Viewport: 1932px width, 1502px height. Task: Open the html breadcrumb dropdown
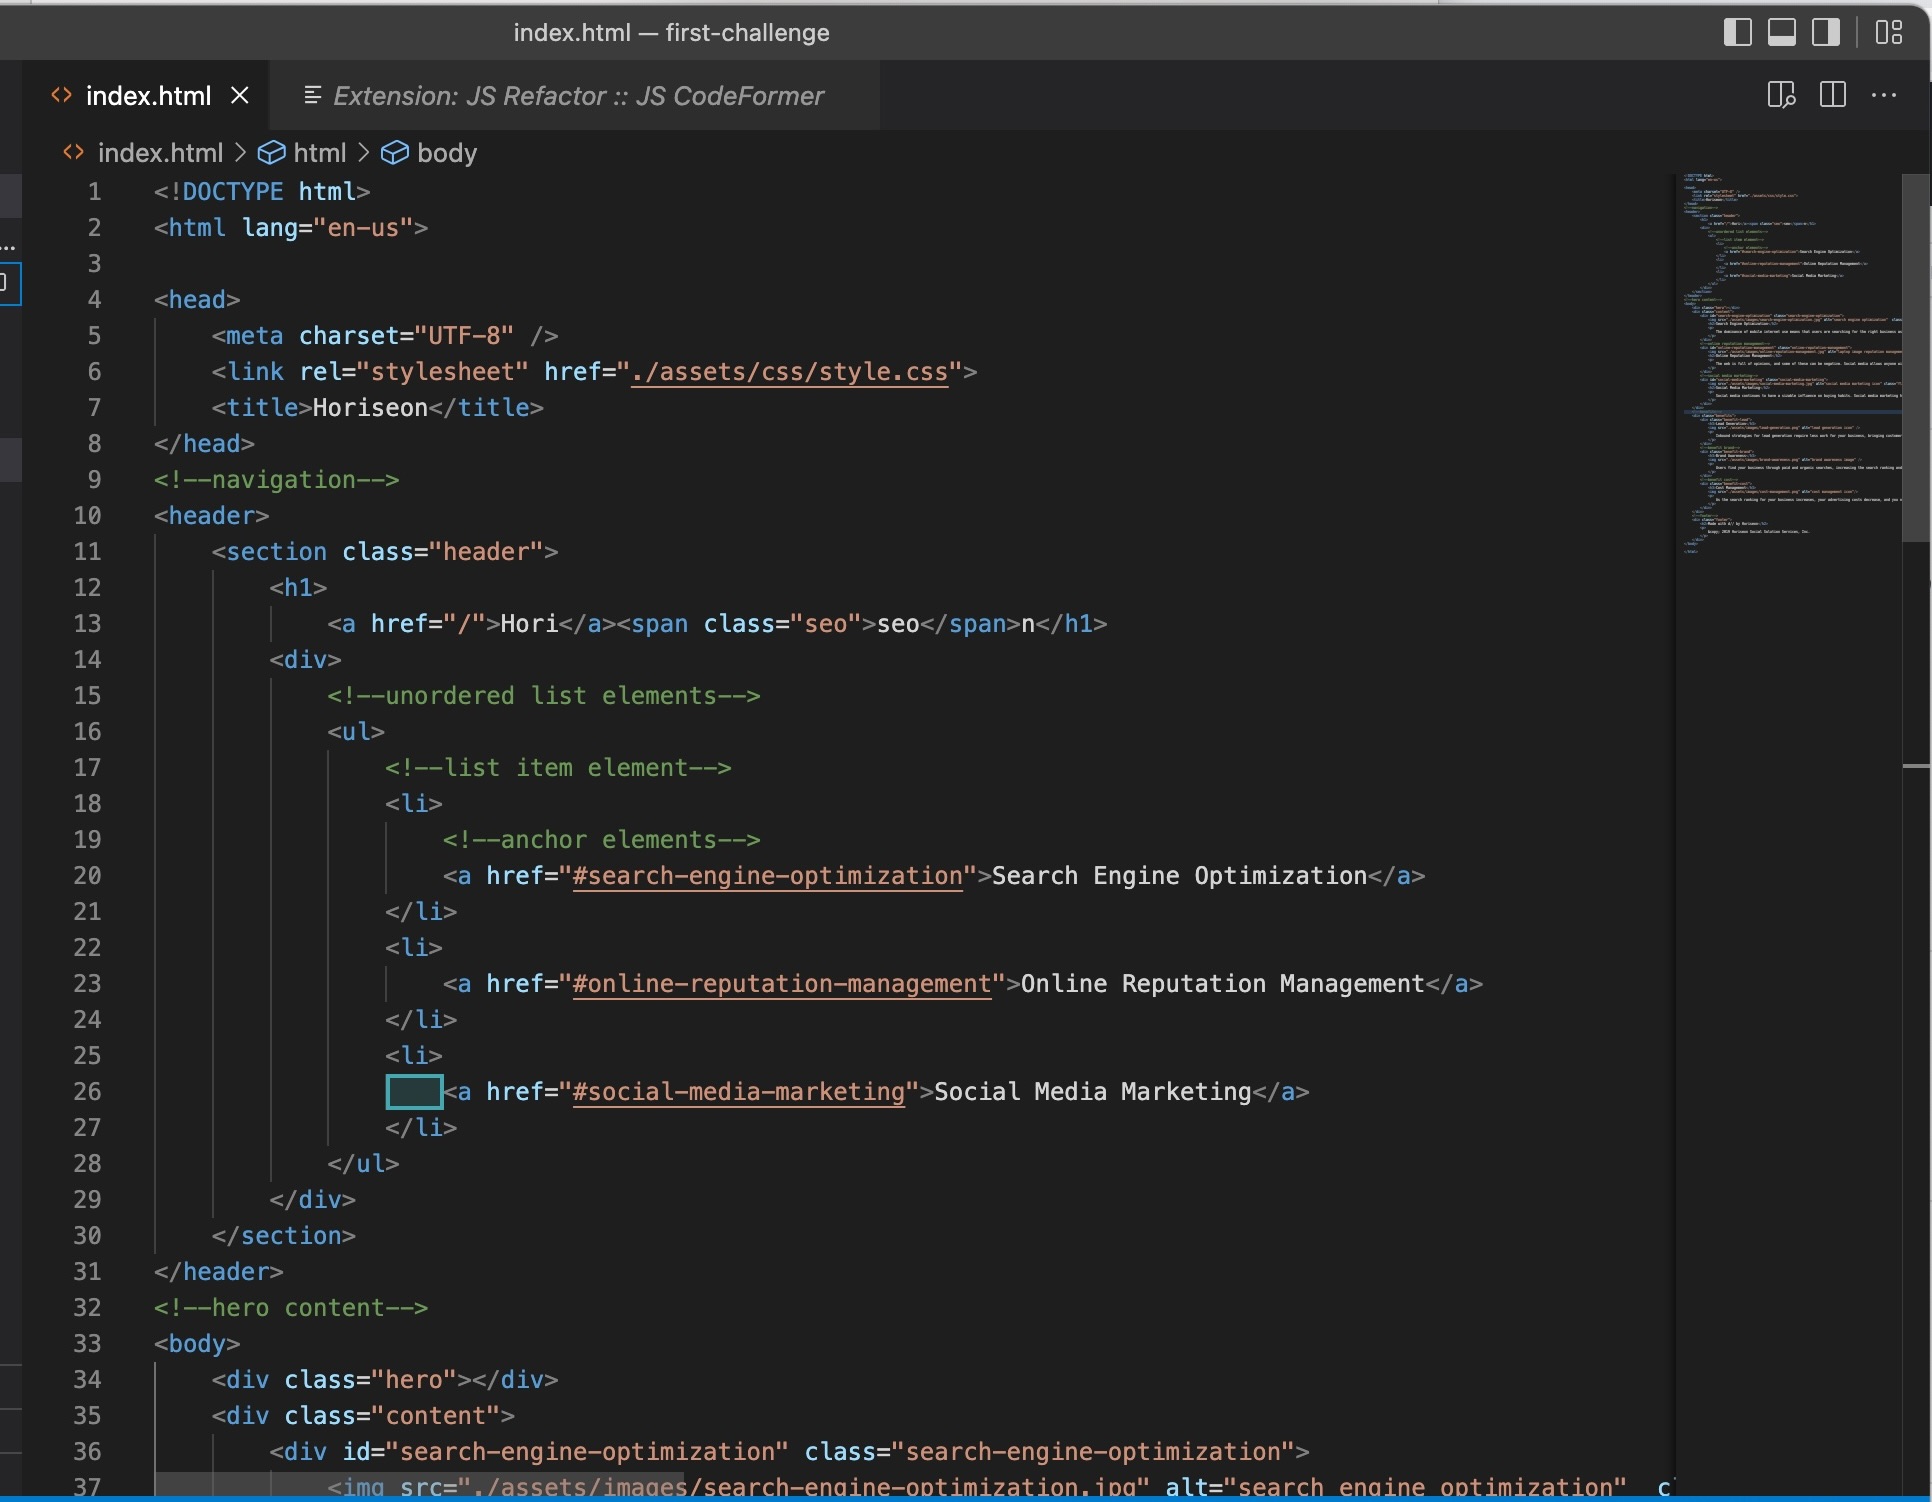322,152
